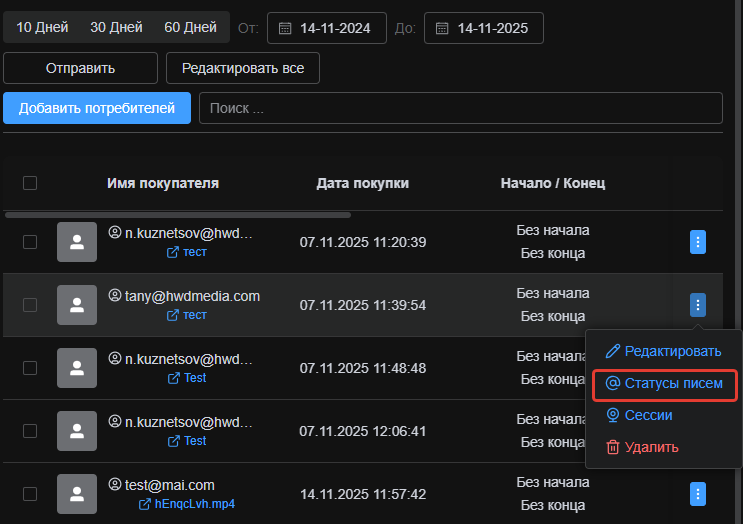Click the pencil icon next to Редактировать
Image resolution: width=743 pixels, height=524 pixels.
coord(613,351)
